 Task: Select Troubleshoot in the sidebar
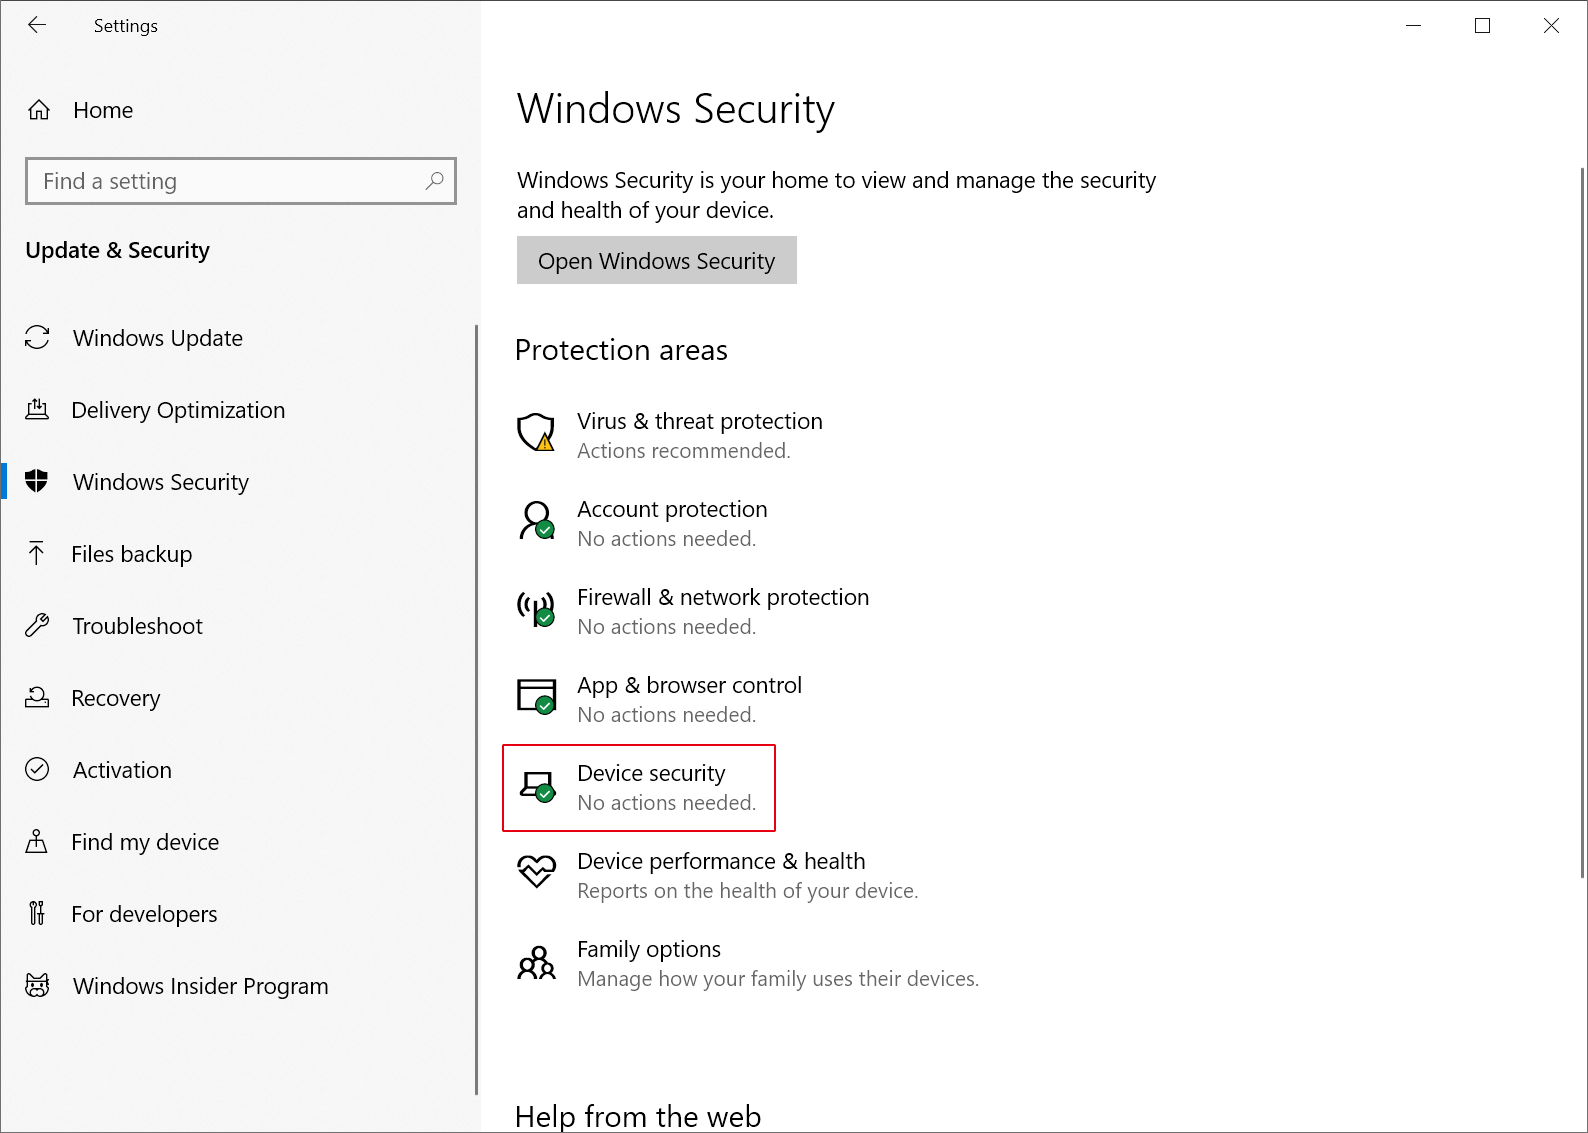click(x=137, y=626)
